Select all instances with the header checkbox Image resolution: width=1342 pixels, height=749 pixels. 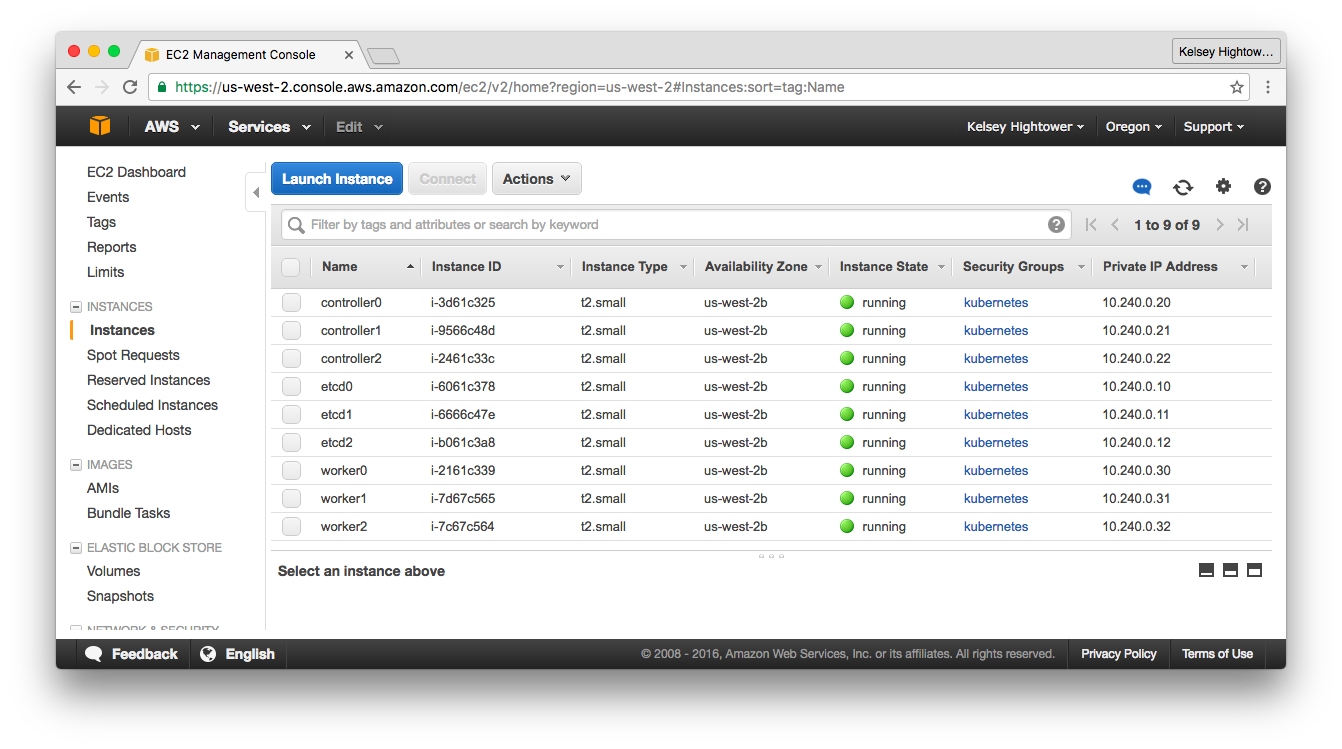coord(289,267)
